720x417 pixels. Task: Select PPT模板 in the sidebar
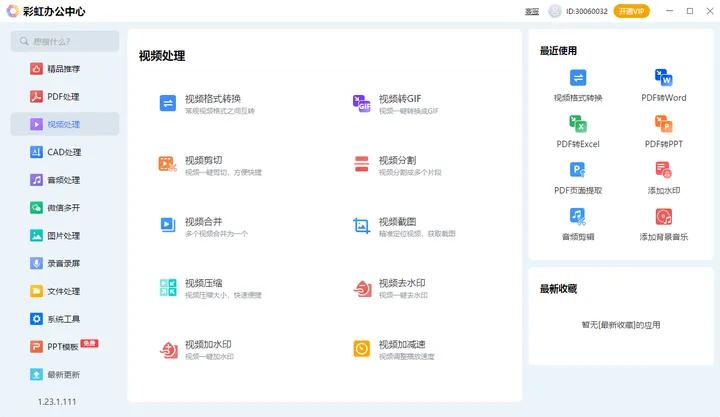click(x=65, y=346)
